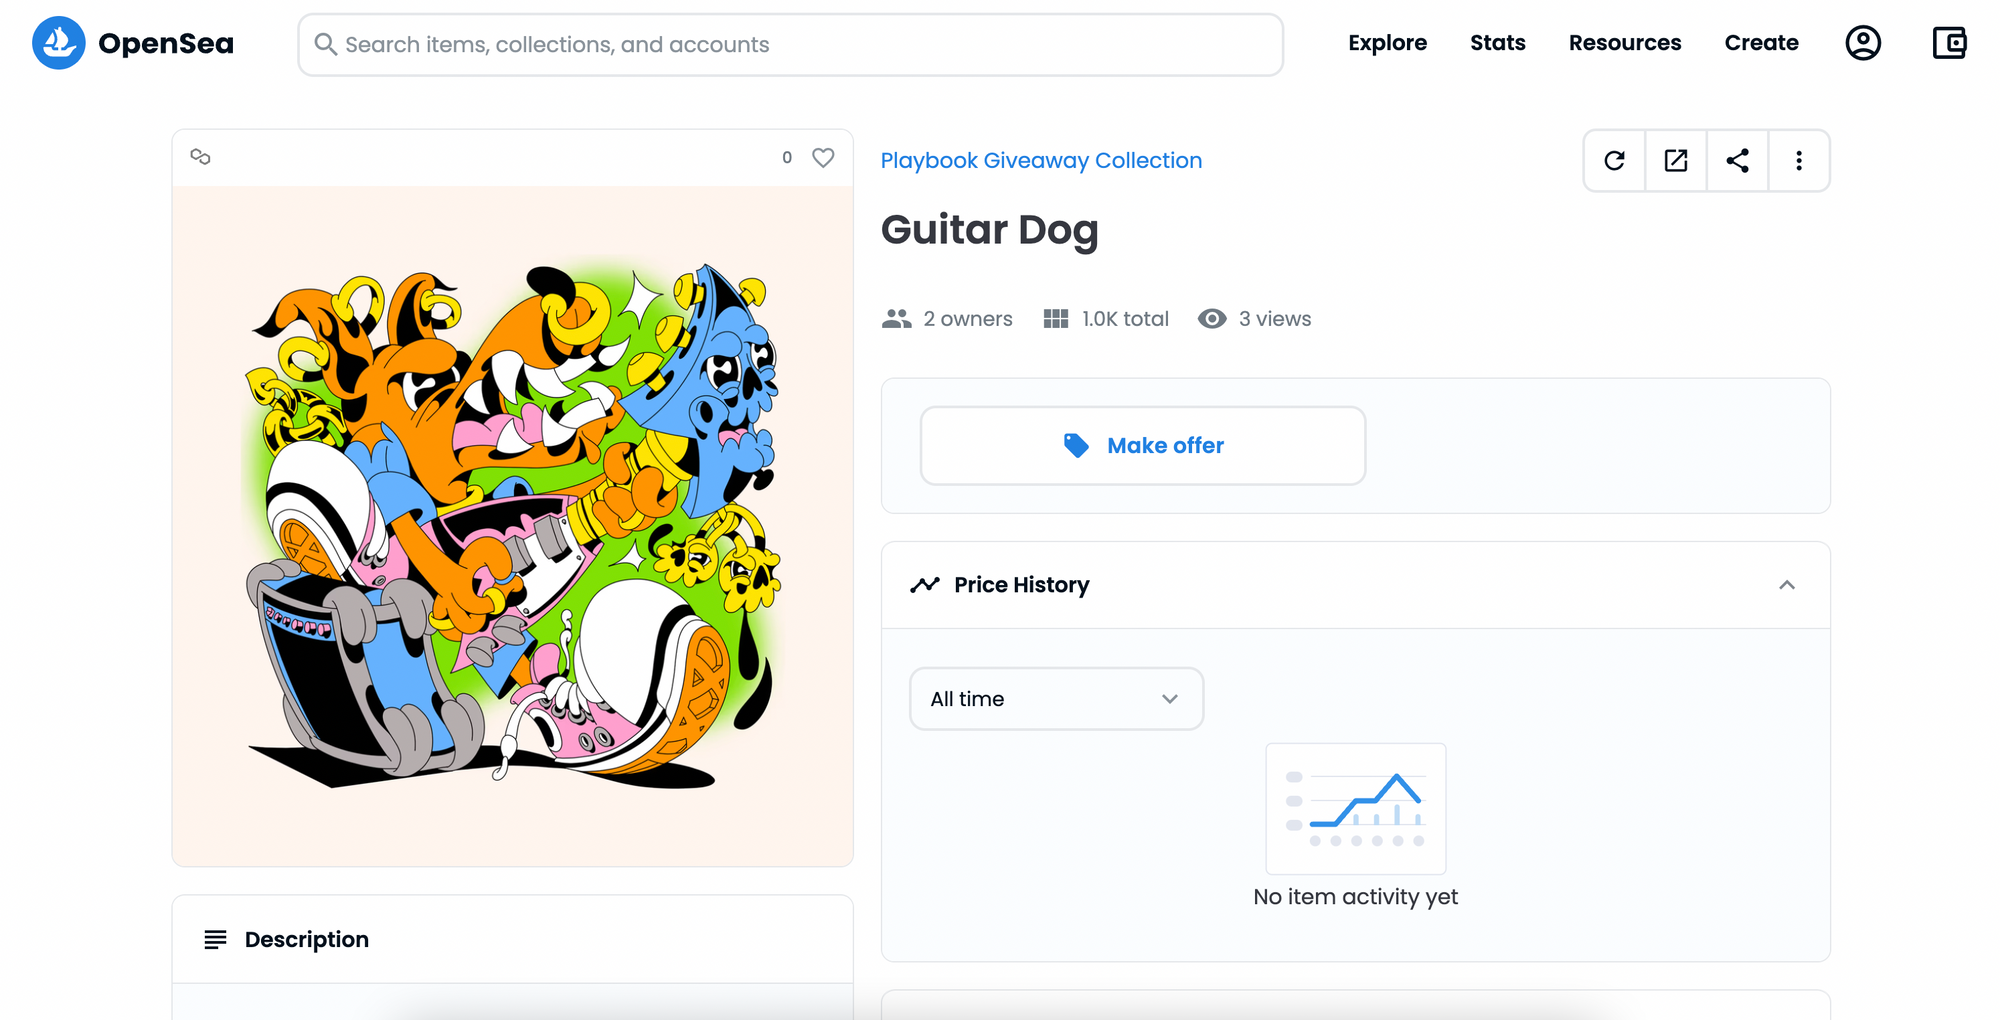
Task: Open the account profile icon
Action: (1862, 43)
